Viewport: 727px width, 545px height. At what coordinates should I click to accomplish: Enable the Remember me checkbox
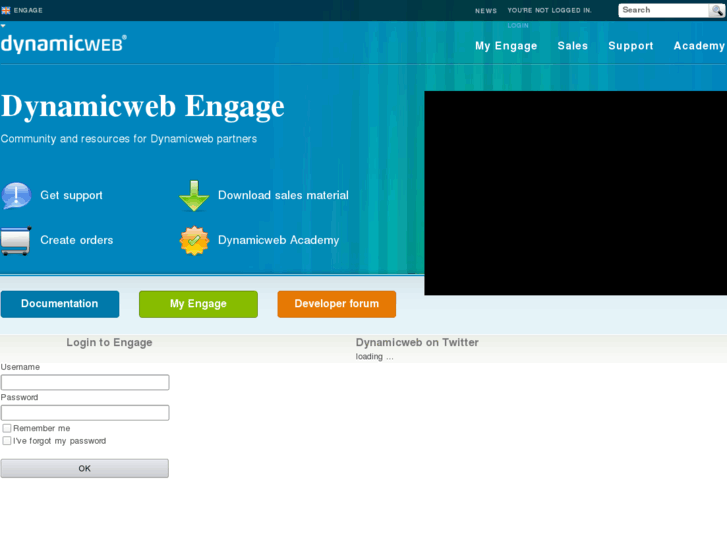pos(7,428)
